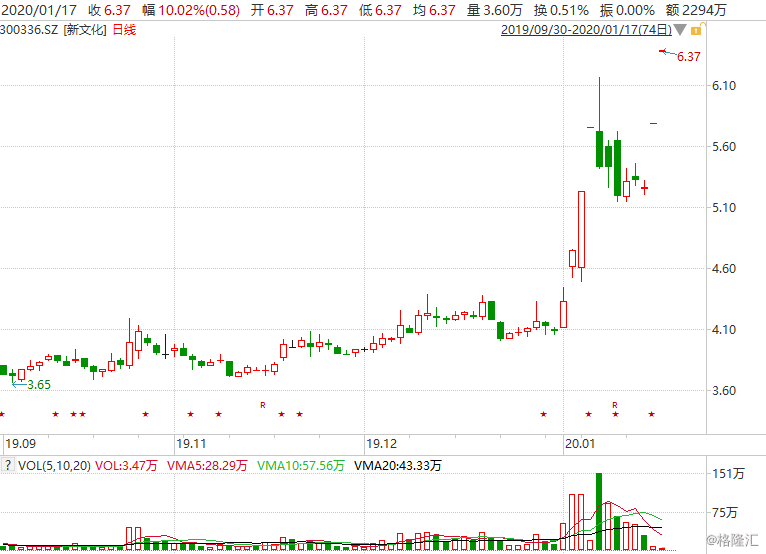Click the 4.60 price axis label

(x=723, y=269)
